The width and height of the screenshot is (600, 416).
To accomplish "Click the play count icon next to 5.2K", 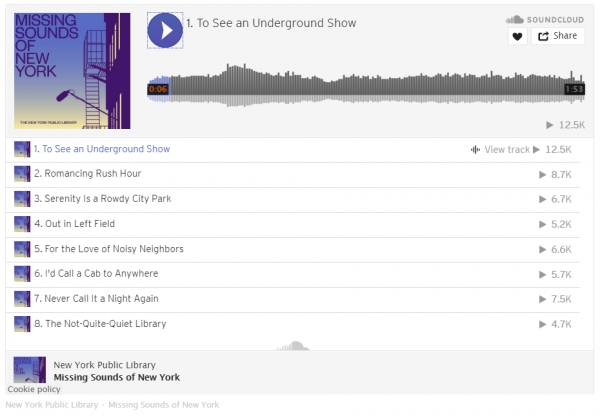I will [x=542, y=225].
